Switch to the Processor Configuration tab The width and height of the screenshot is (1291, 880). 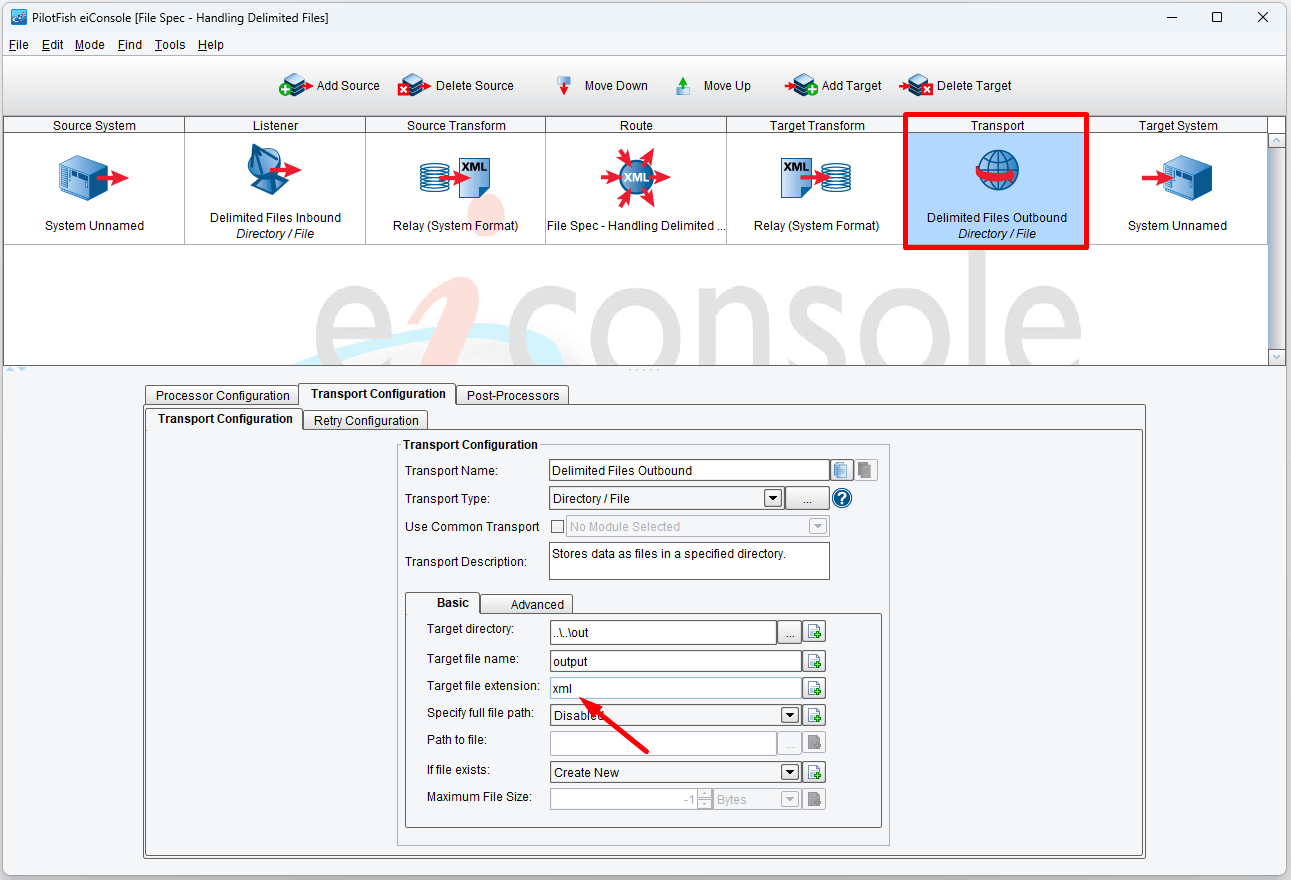pyautogui.click(x=222, y=395)
